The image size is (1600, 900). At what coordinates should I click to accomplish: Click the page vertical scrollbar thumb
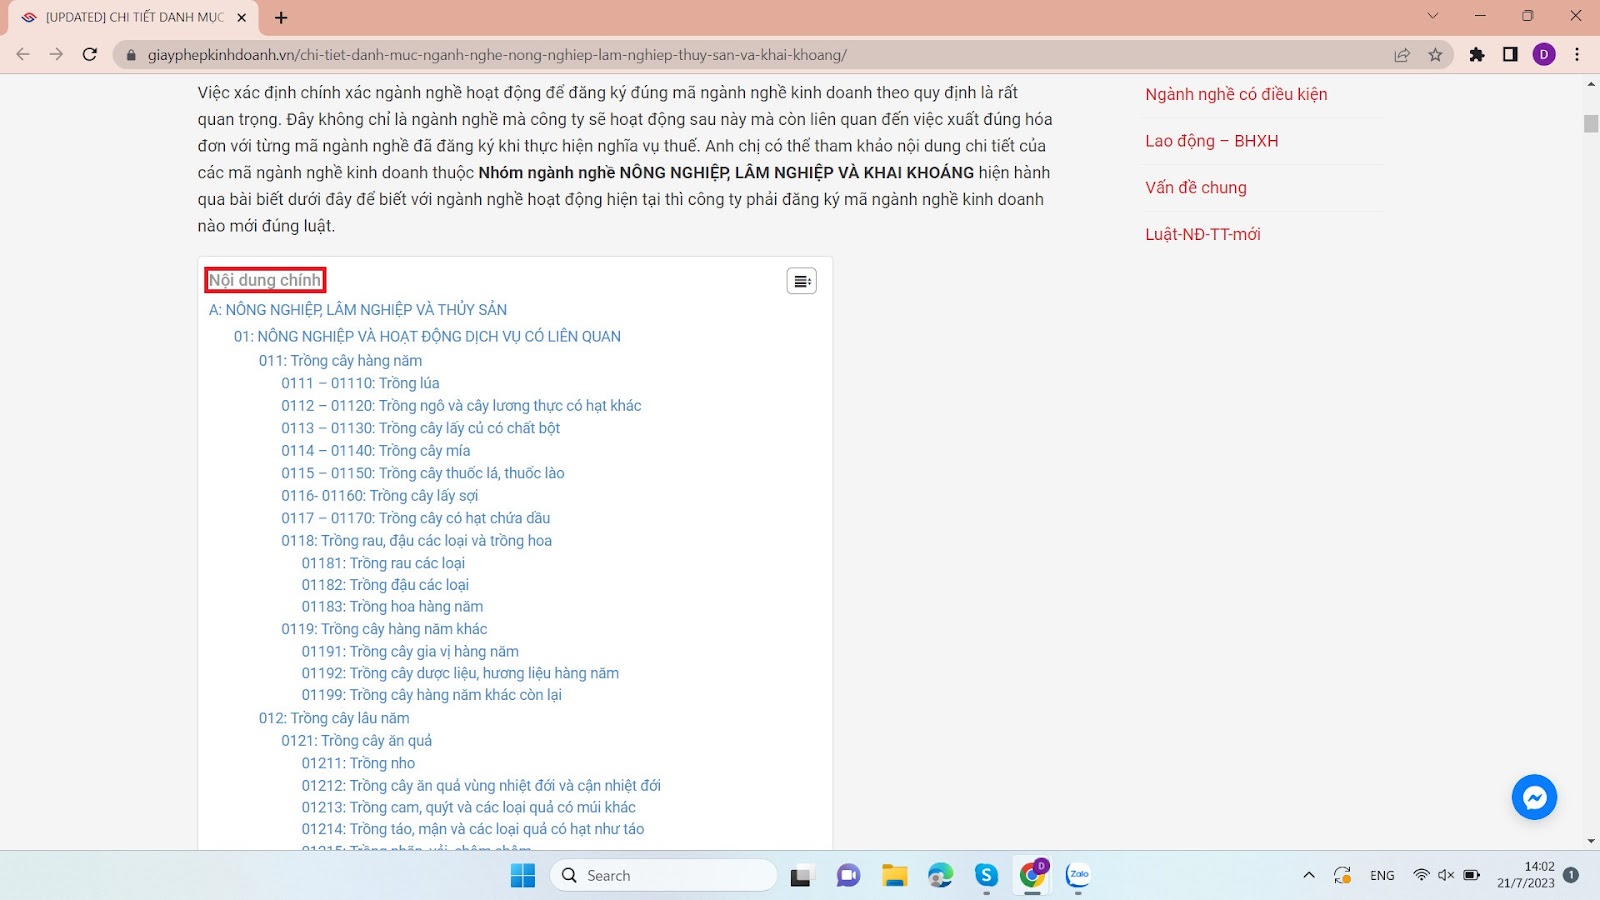pos(1591,124)
